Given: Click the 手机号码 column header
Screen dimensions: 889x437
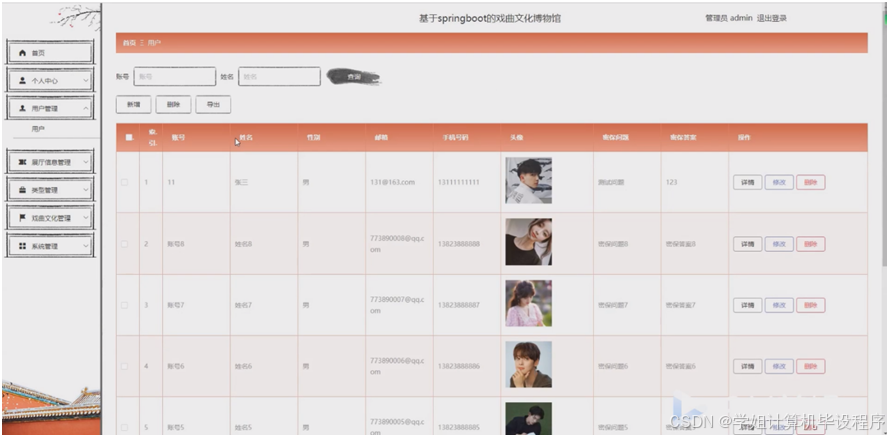Looking at the screenshot, I should tap(455, 137).
